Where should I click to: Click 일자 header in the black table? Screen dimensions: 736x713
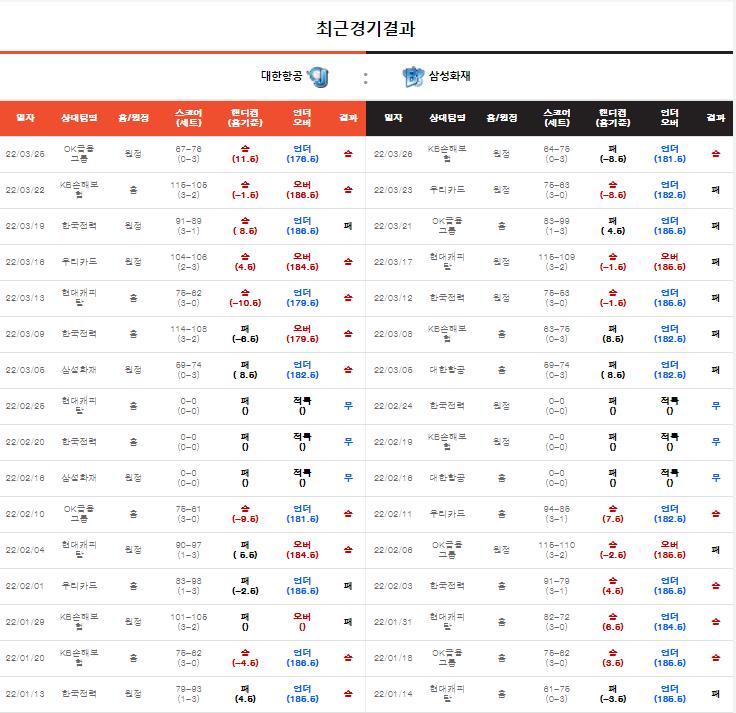click(x=393, y=118)
